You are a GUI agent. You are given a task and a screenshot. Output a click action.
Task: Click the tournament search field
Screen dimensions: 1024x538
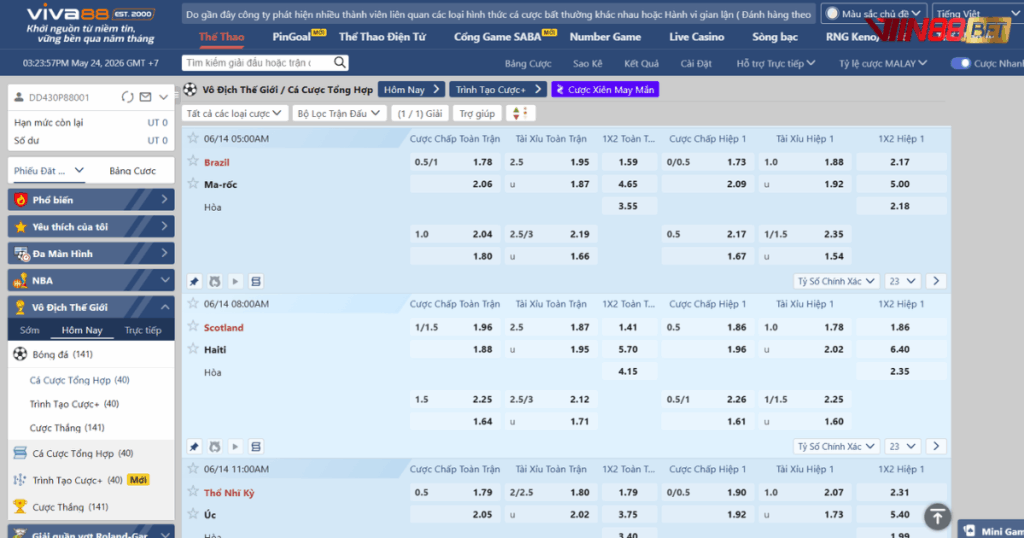(x=257, y=62)
